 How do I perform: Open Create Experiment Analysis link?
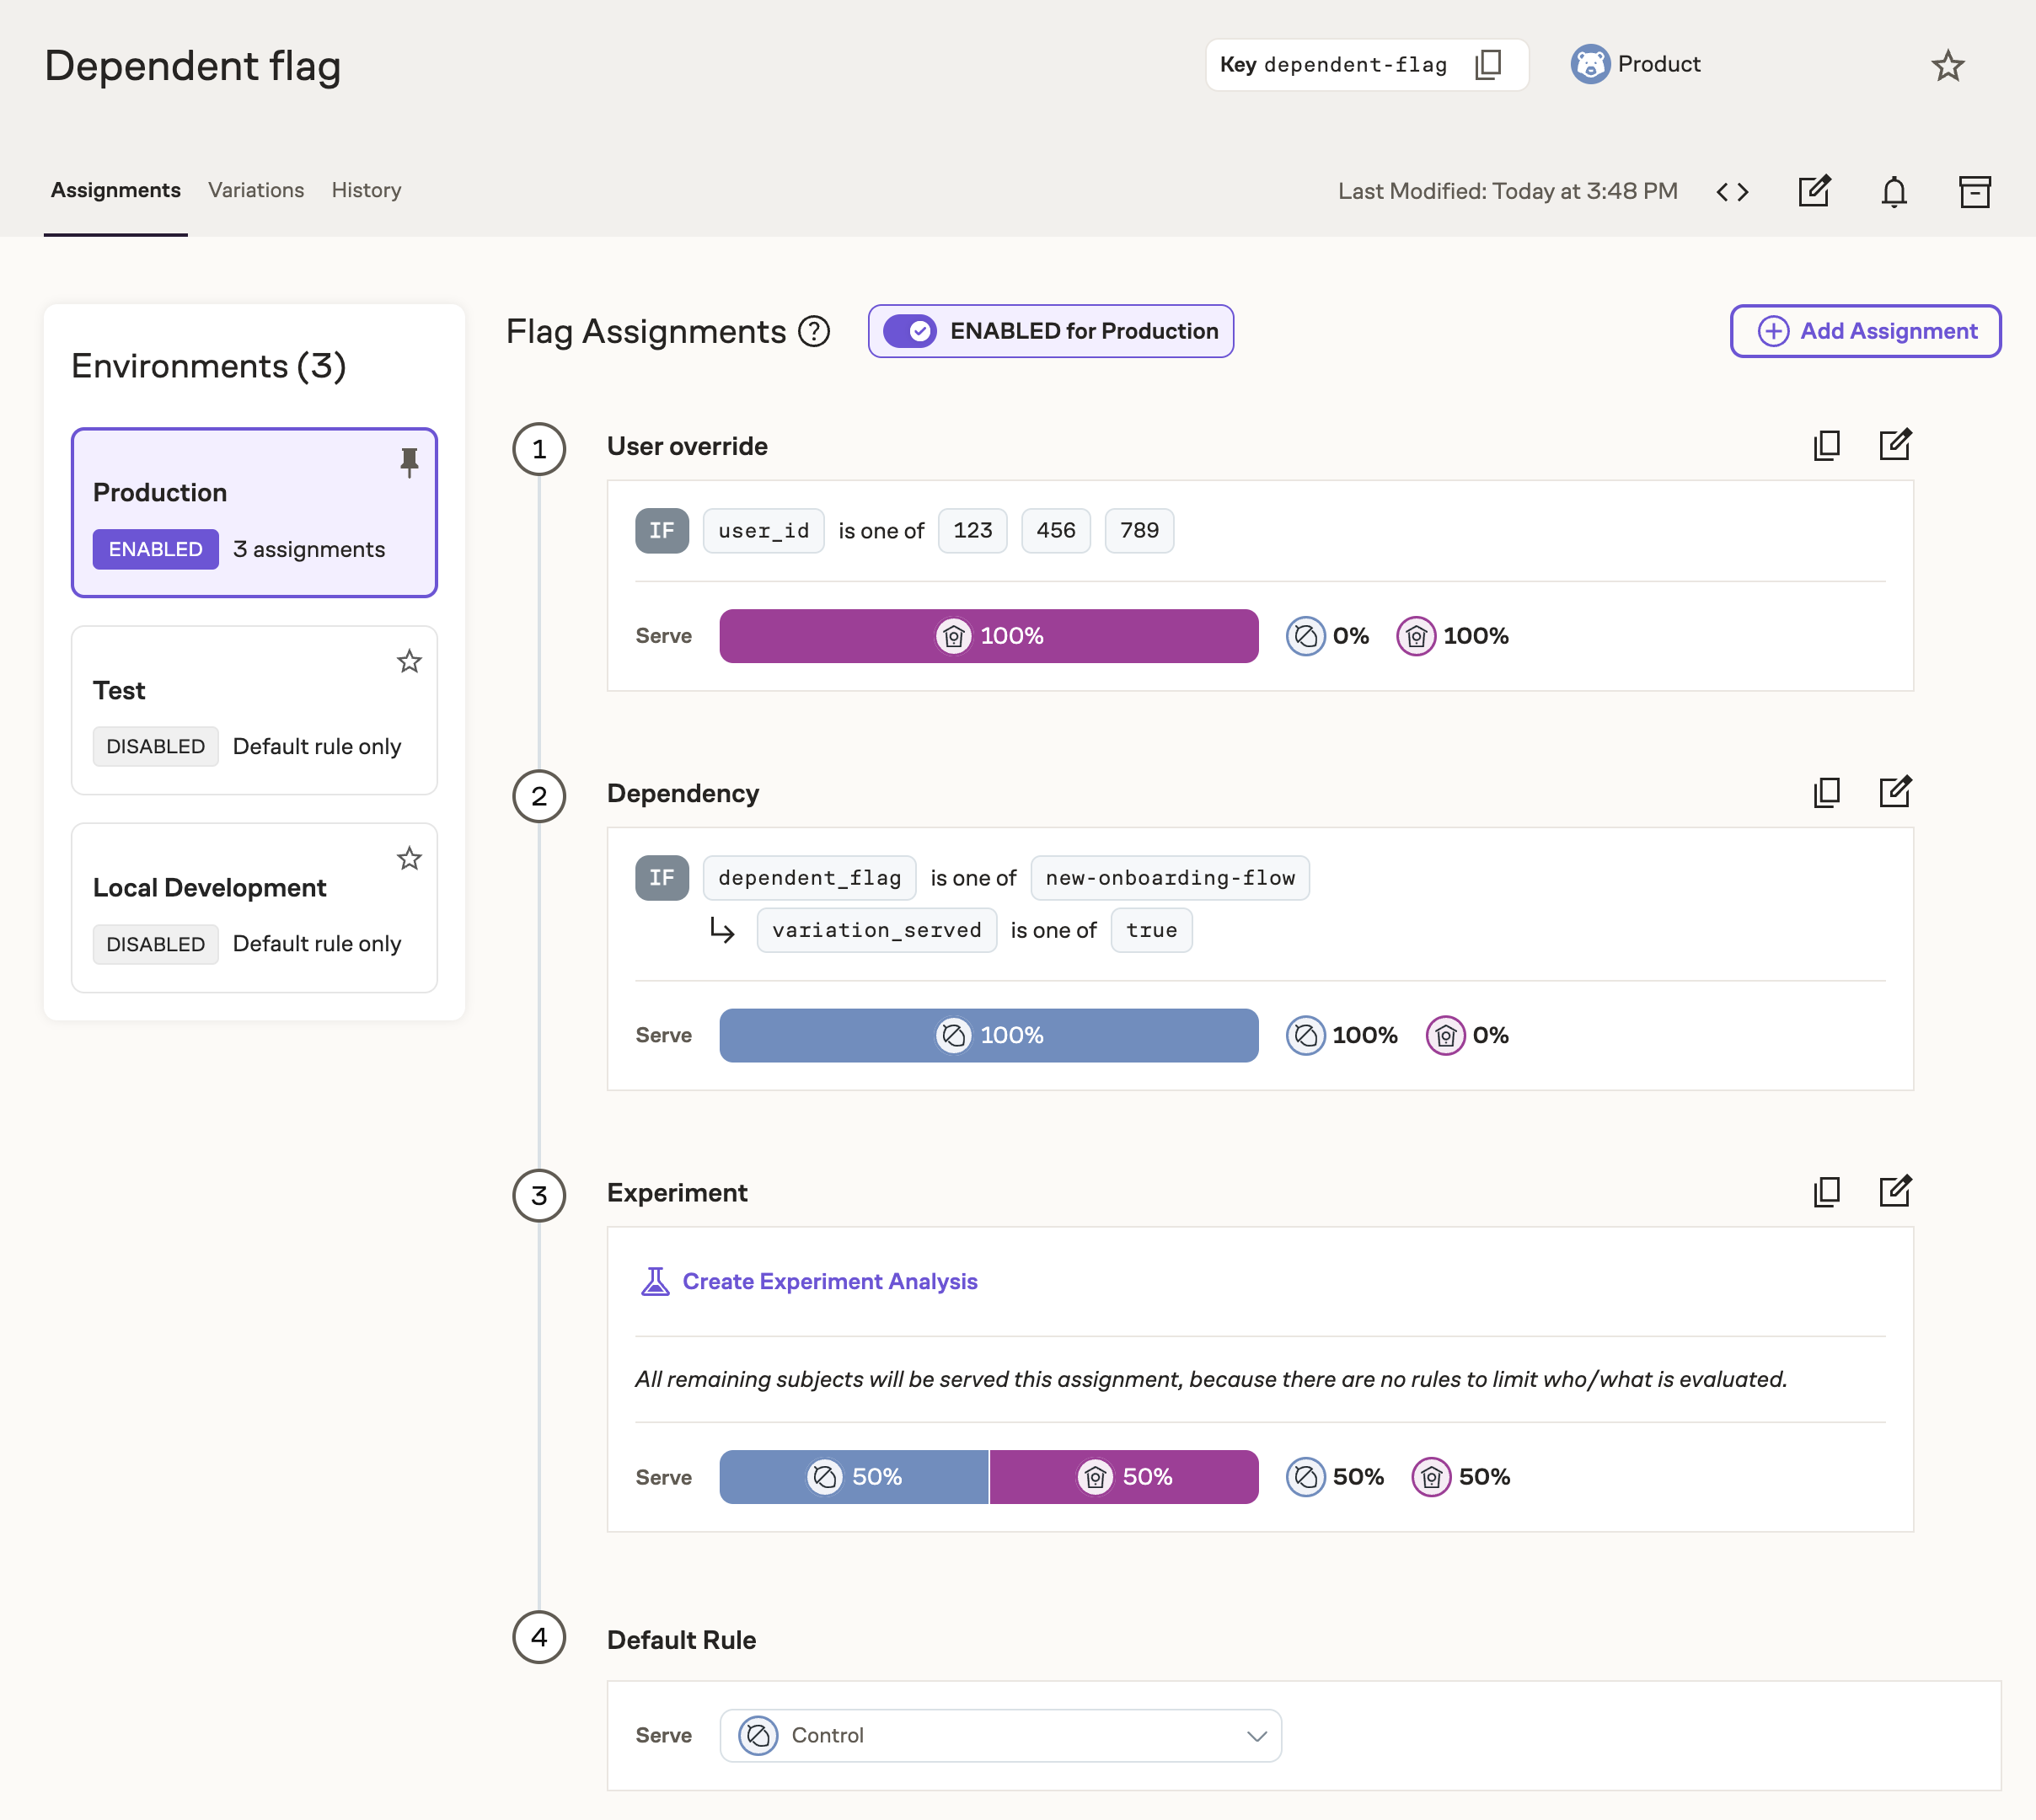pyautogui.click(x=829, y=1281)
